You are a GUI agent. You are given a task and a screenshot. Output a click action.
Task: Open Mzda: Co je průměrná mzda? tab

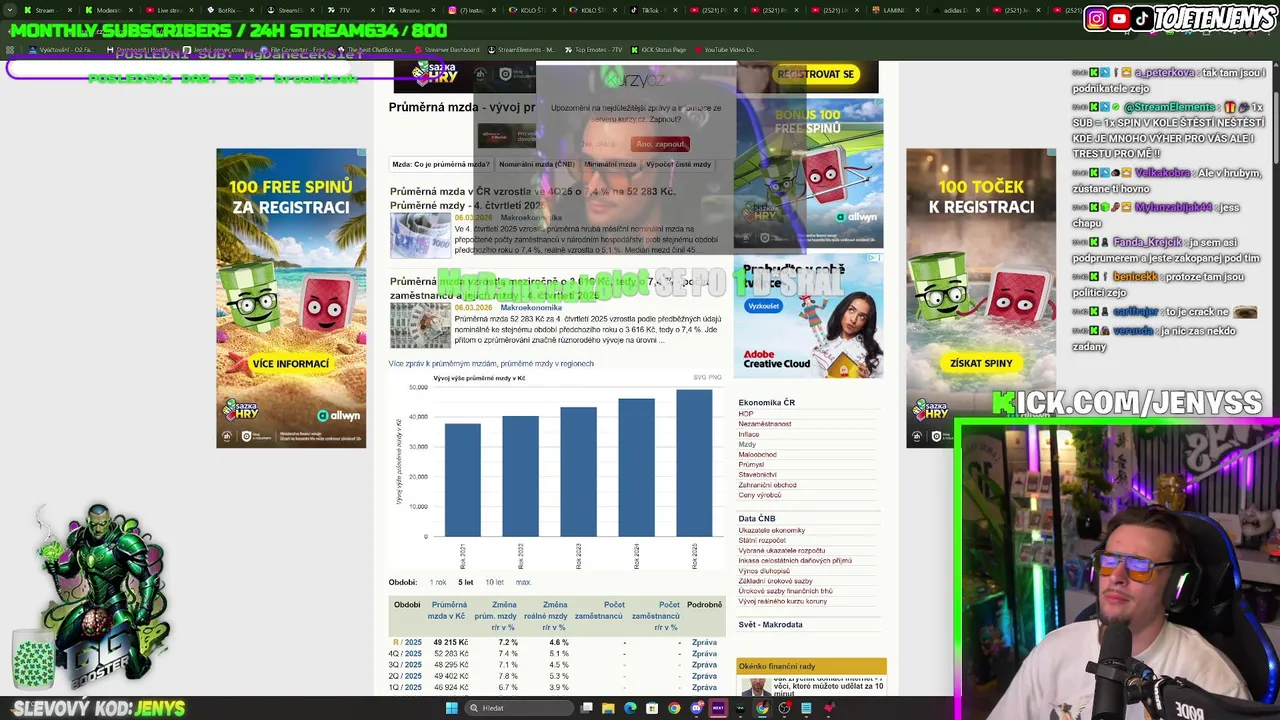[441, 164]
